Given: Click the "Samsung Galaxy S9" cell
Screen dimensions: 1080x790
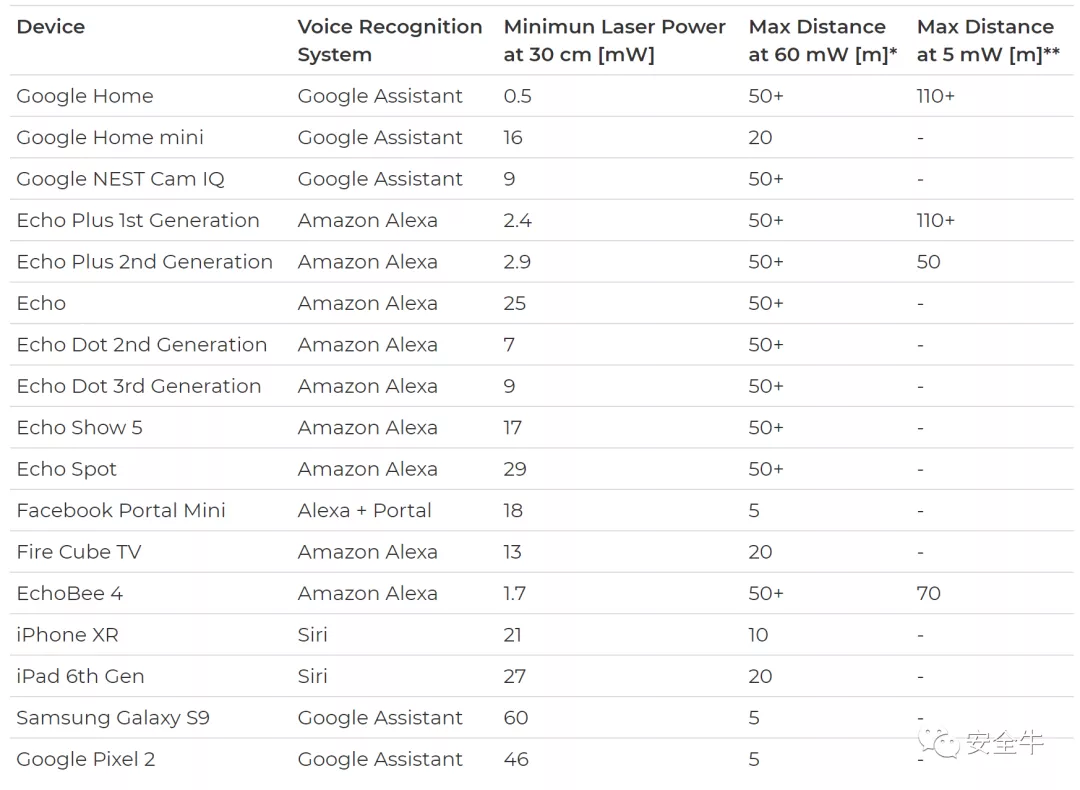Looking at the screenshot, I should pyautogui.click(x=113, y=718).
